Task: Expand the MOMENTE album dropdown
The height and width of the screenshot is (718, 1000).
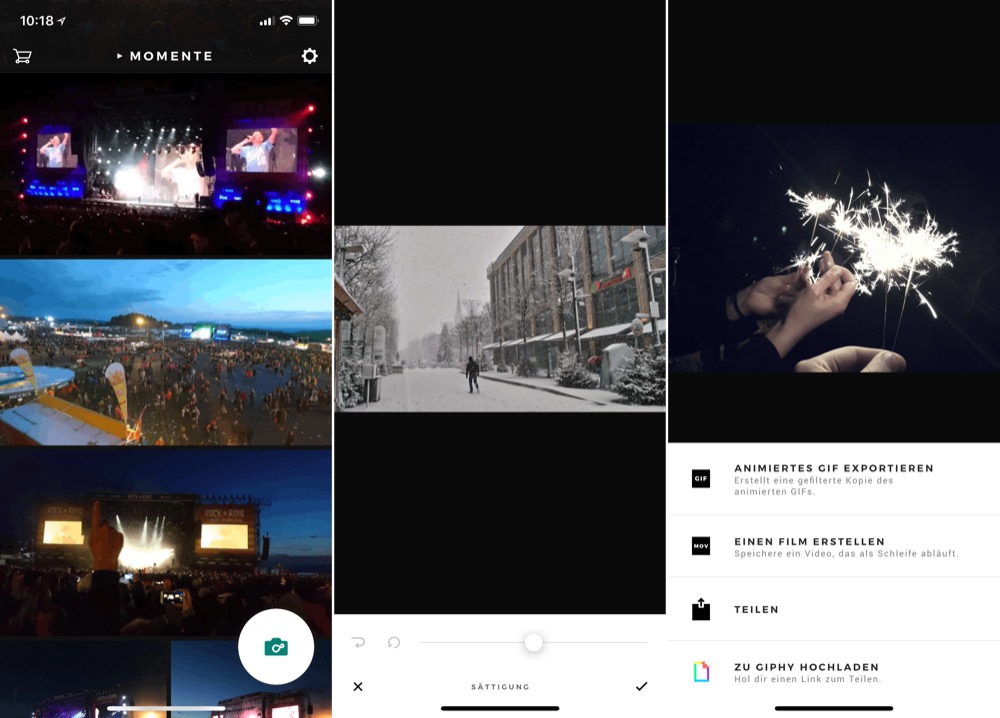Action: pos(165,56)
